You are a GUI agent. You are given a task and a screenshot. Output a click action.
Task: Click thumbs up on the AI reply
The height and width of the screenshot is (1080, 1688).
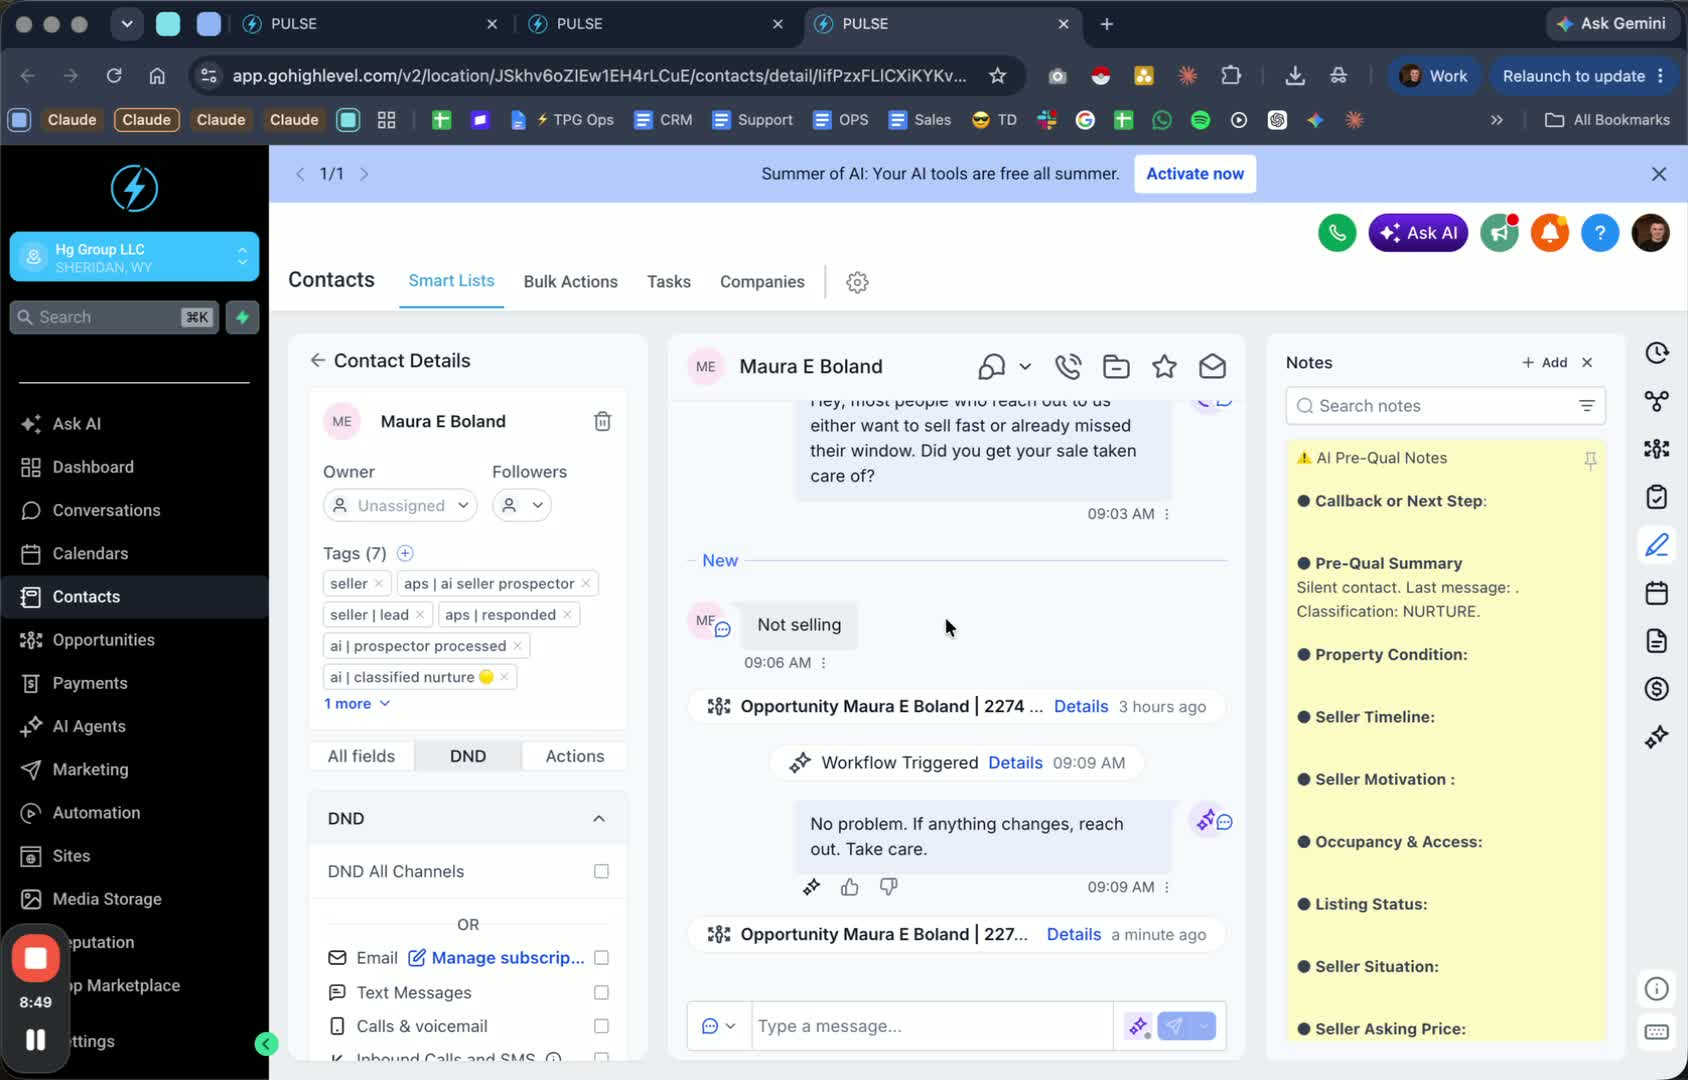(849, 887)
